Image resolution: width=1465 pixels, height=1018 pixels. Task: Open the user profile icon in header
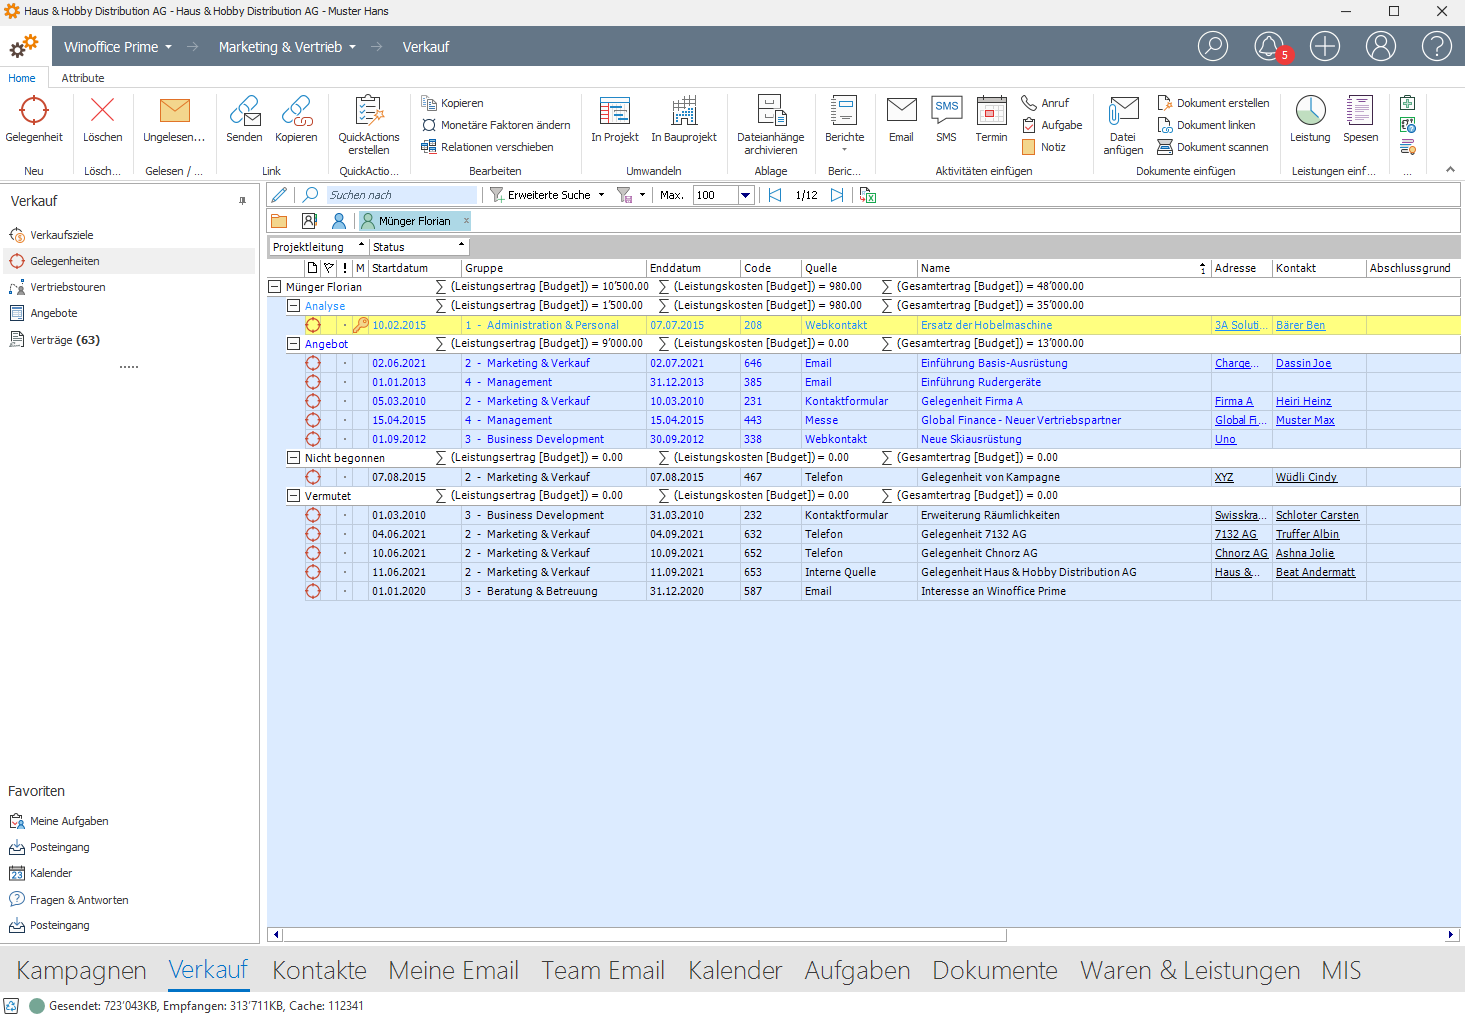click(1381, 46)
